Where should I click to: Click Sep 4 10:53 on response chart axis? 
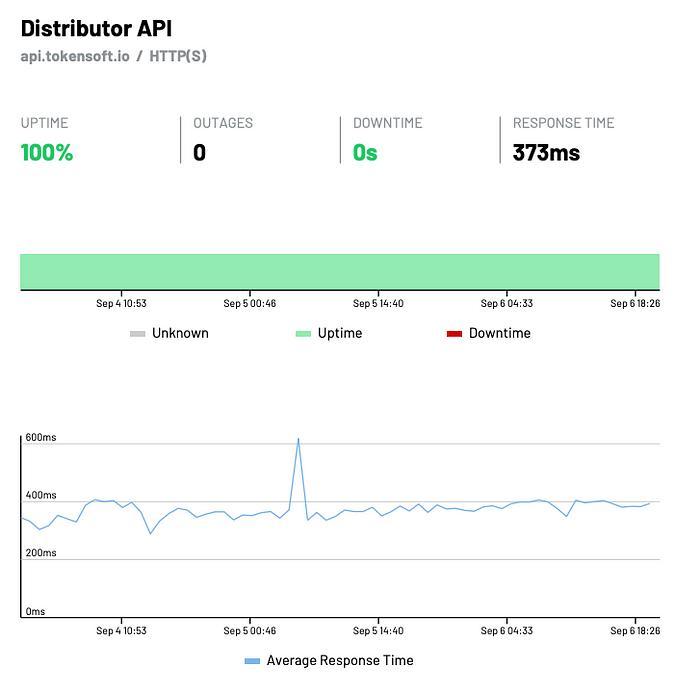click(x=122, y=631)
